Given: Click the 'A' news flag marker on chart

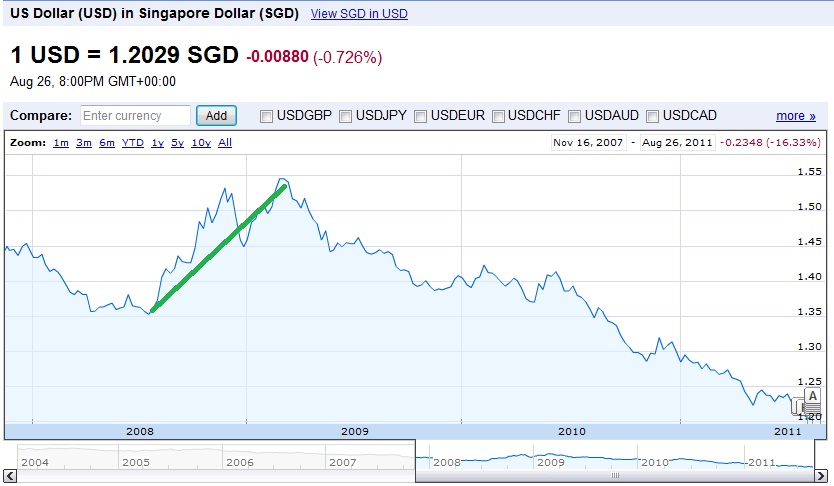Looking at the screenshot, I should click(x=812, y=396).
